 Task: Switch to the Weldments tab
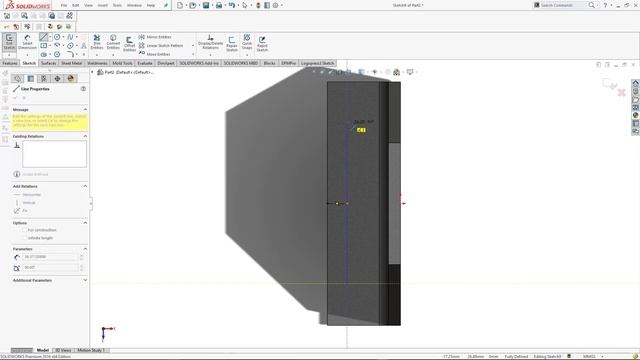click(97, 63)
